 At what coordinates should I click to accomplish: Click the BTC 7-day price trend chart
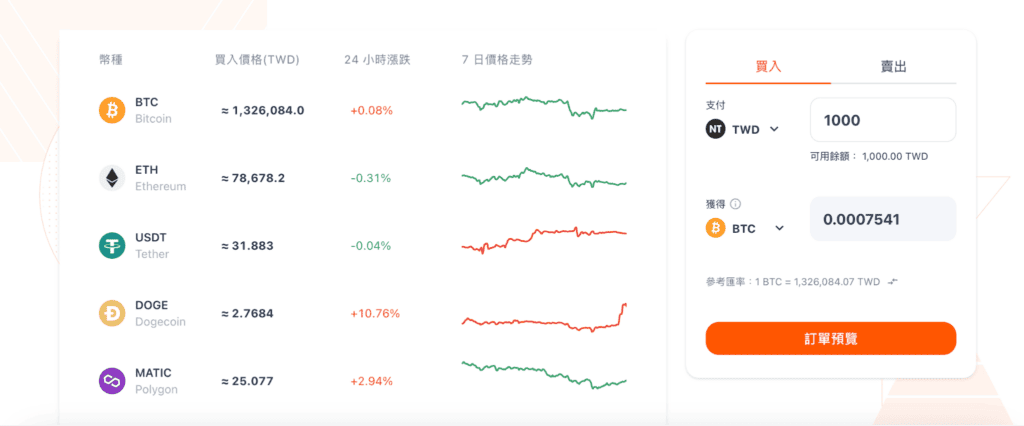544,108
